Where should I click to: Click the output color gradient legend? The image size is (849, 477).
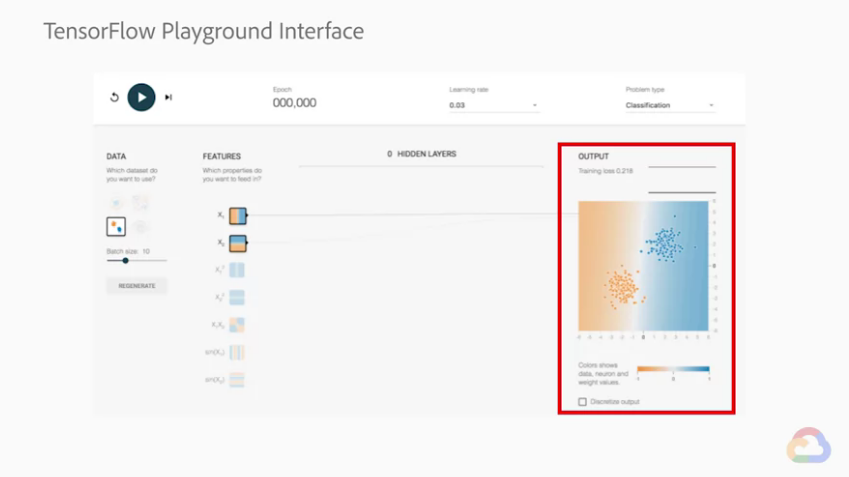(673, 369)
